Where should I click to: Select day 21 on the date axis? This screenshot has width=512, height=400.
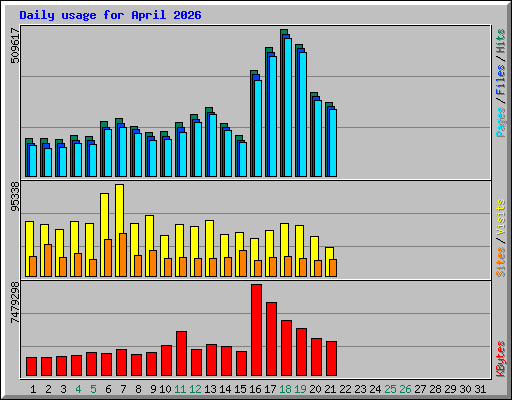pyautogui.click(x=330, y=389)
